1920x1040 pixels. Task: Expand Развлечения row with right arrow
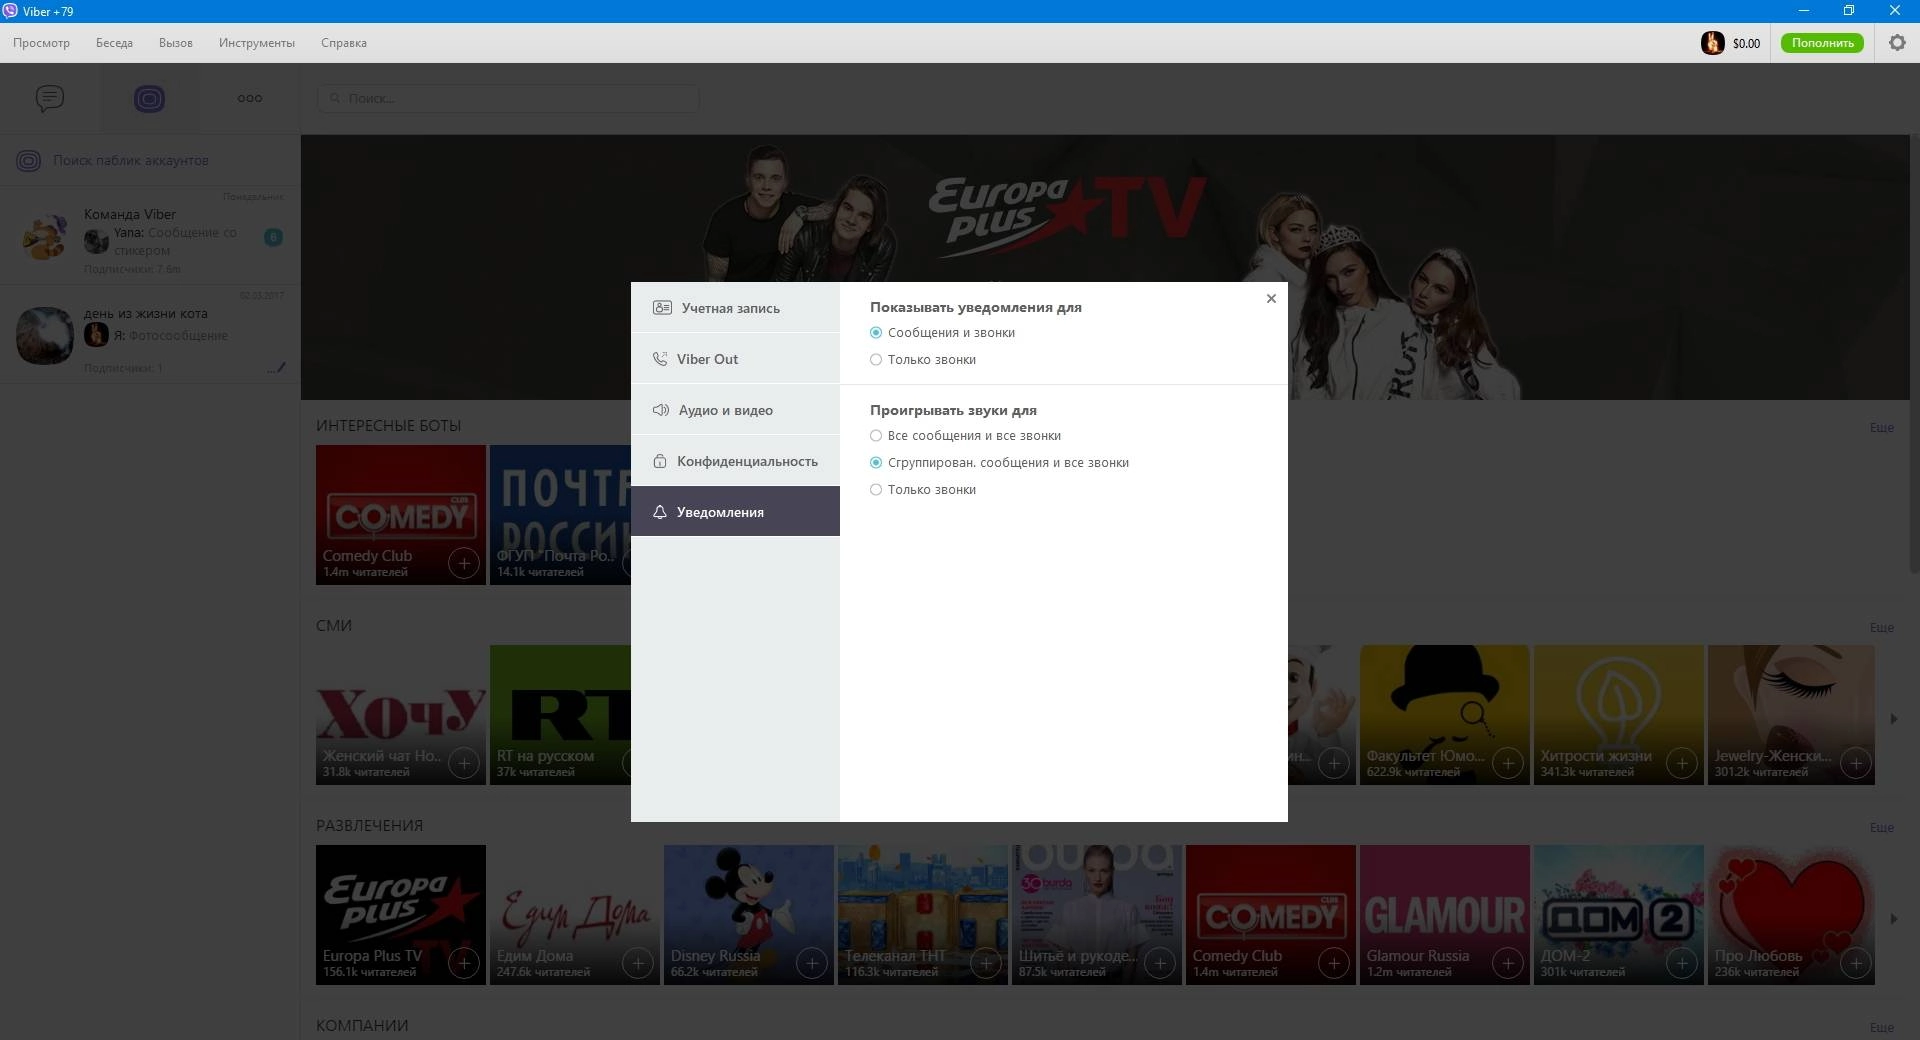tap(1893, 918)
